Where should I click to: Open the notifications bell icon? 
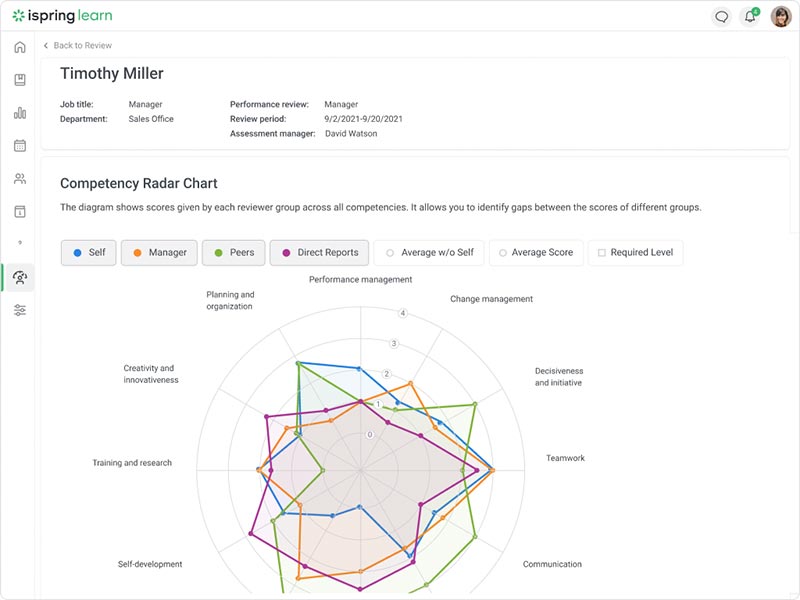[x=750, y=17]
